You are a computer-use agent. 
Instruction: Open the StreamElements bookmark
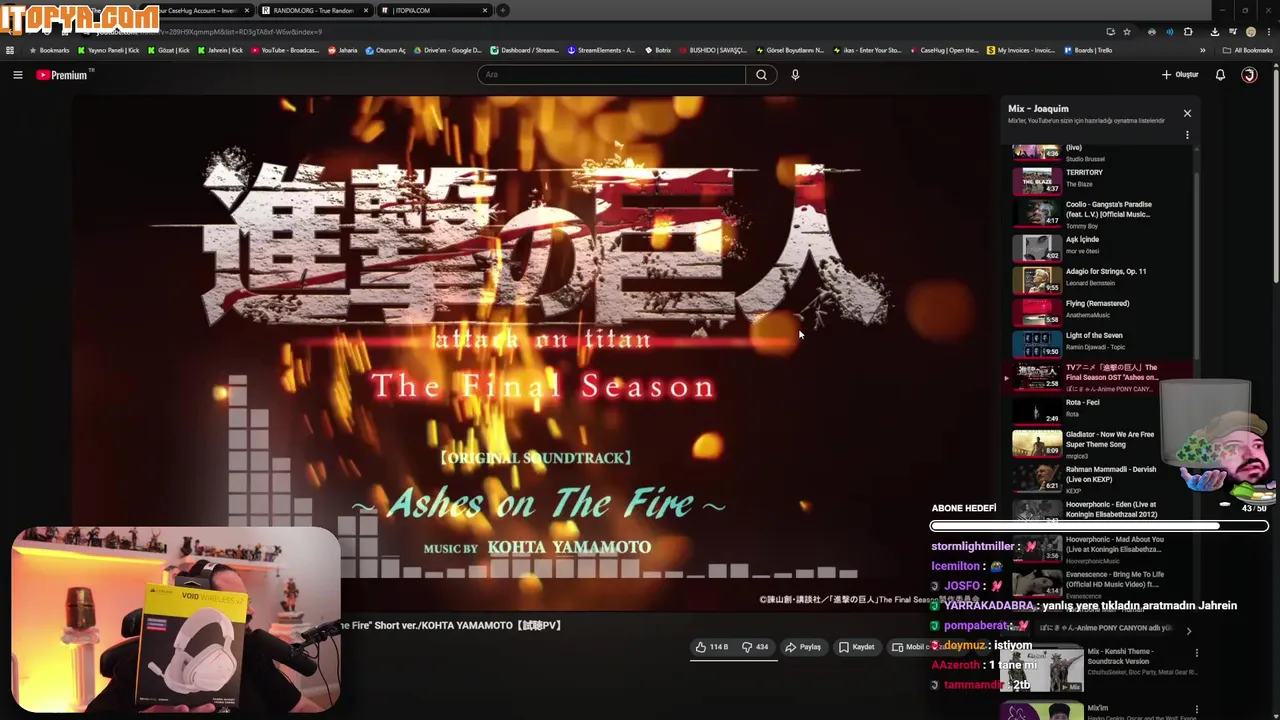coord(601,50)
